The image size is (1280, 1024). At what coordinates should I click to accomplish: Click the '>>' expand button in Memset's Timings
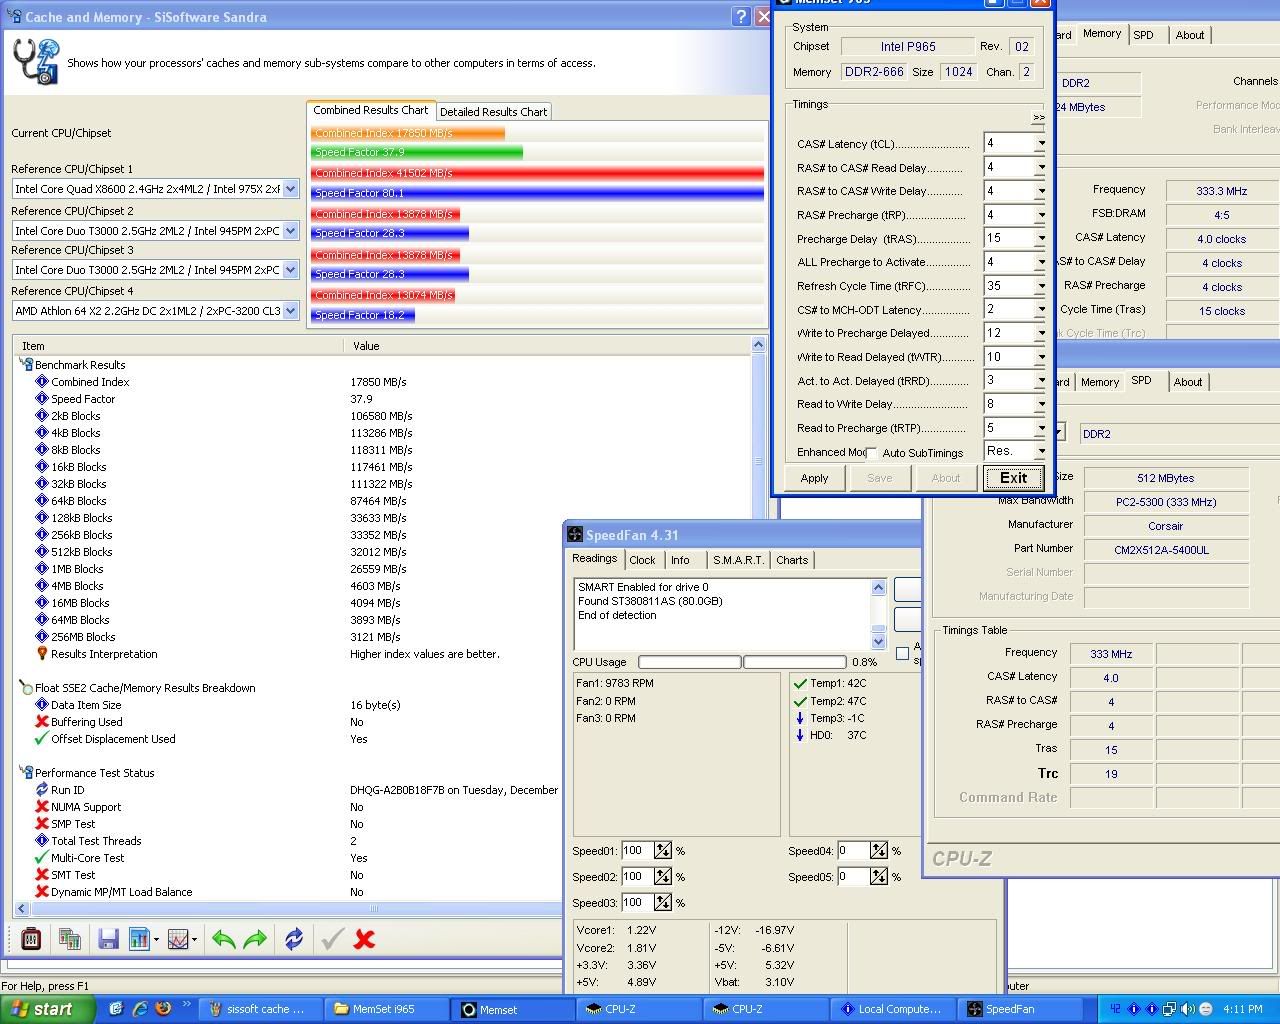click(1038, 118)
